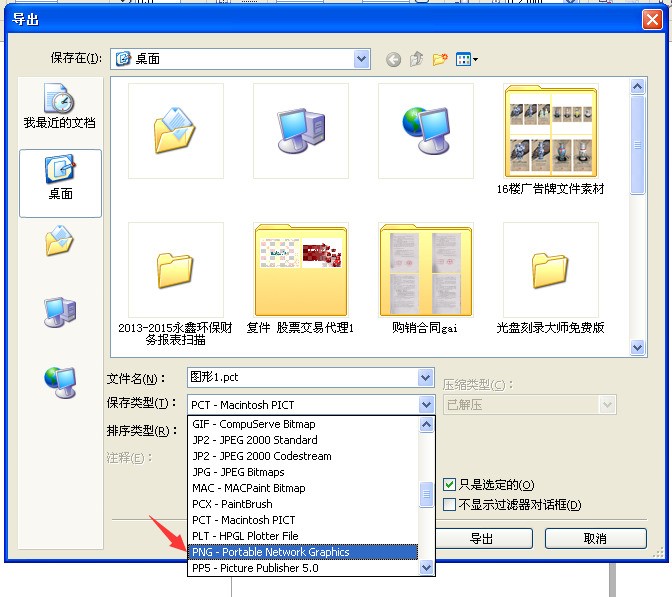Toggle 只是选定的 checkbox
Viewport: 672px width, 597px height.
click(x=449, y=485)
